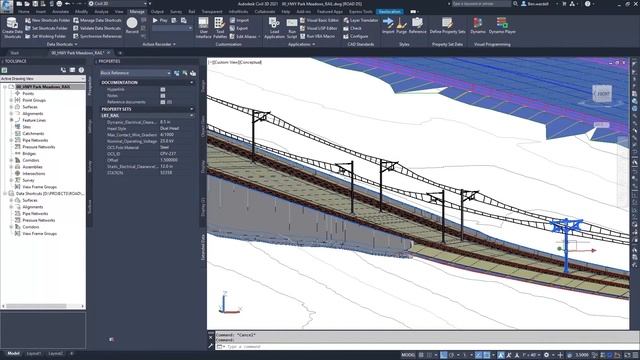Screen dimensions: 640x360
Task: Click Define Property Sets
Action: pos(447,25)
